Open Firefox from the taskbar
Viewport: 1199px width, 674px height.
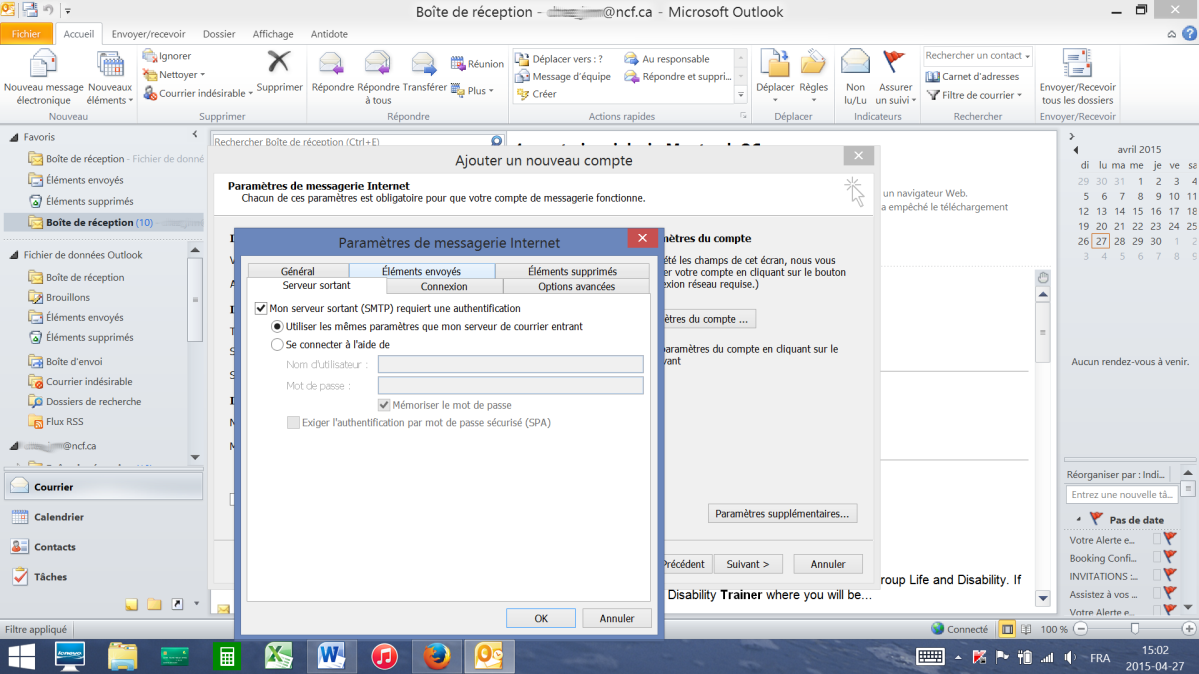(x=437, y=656)
